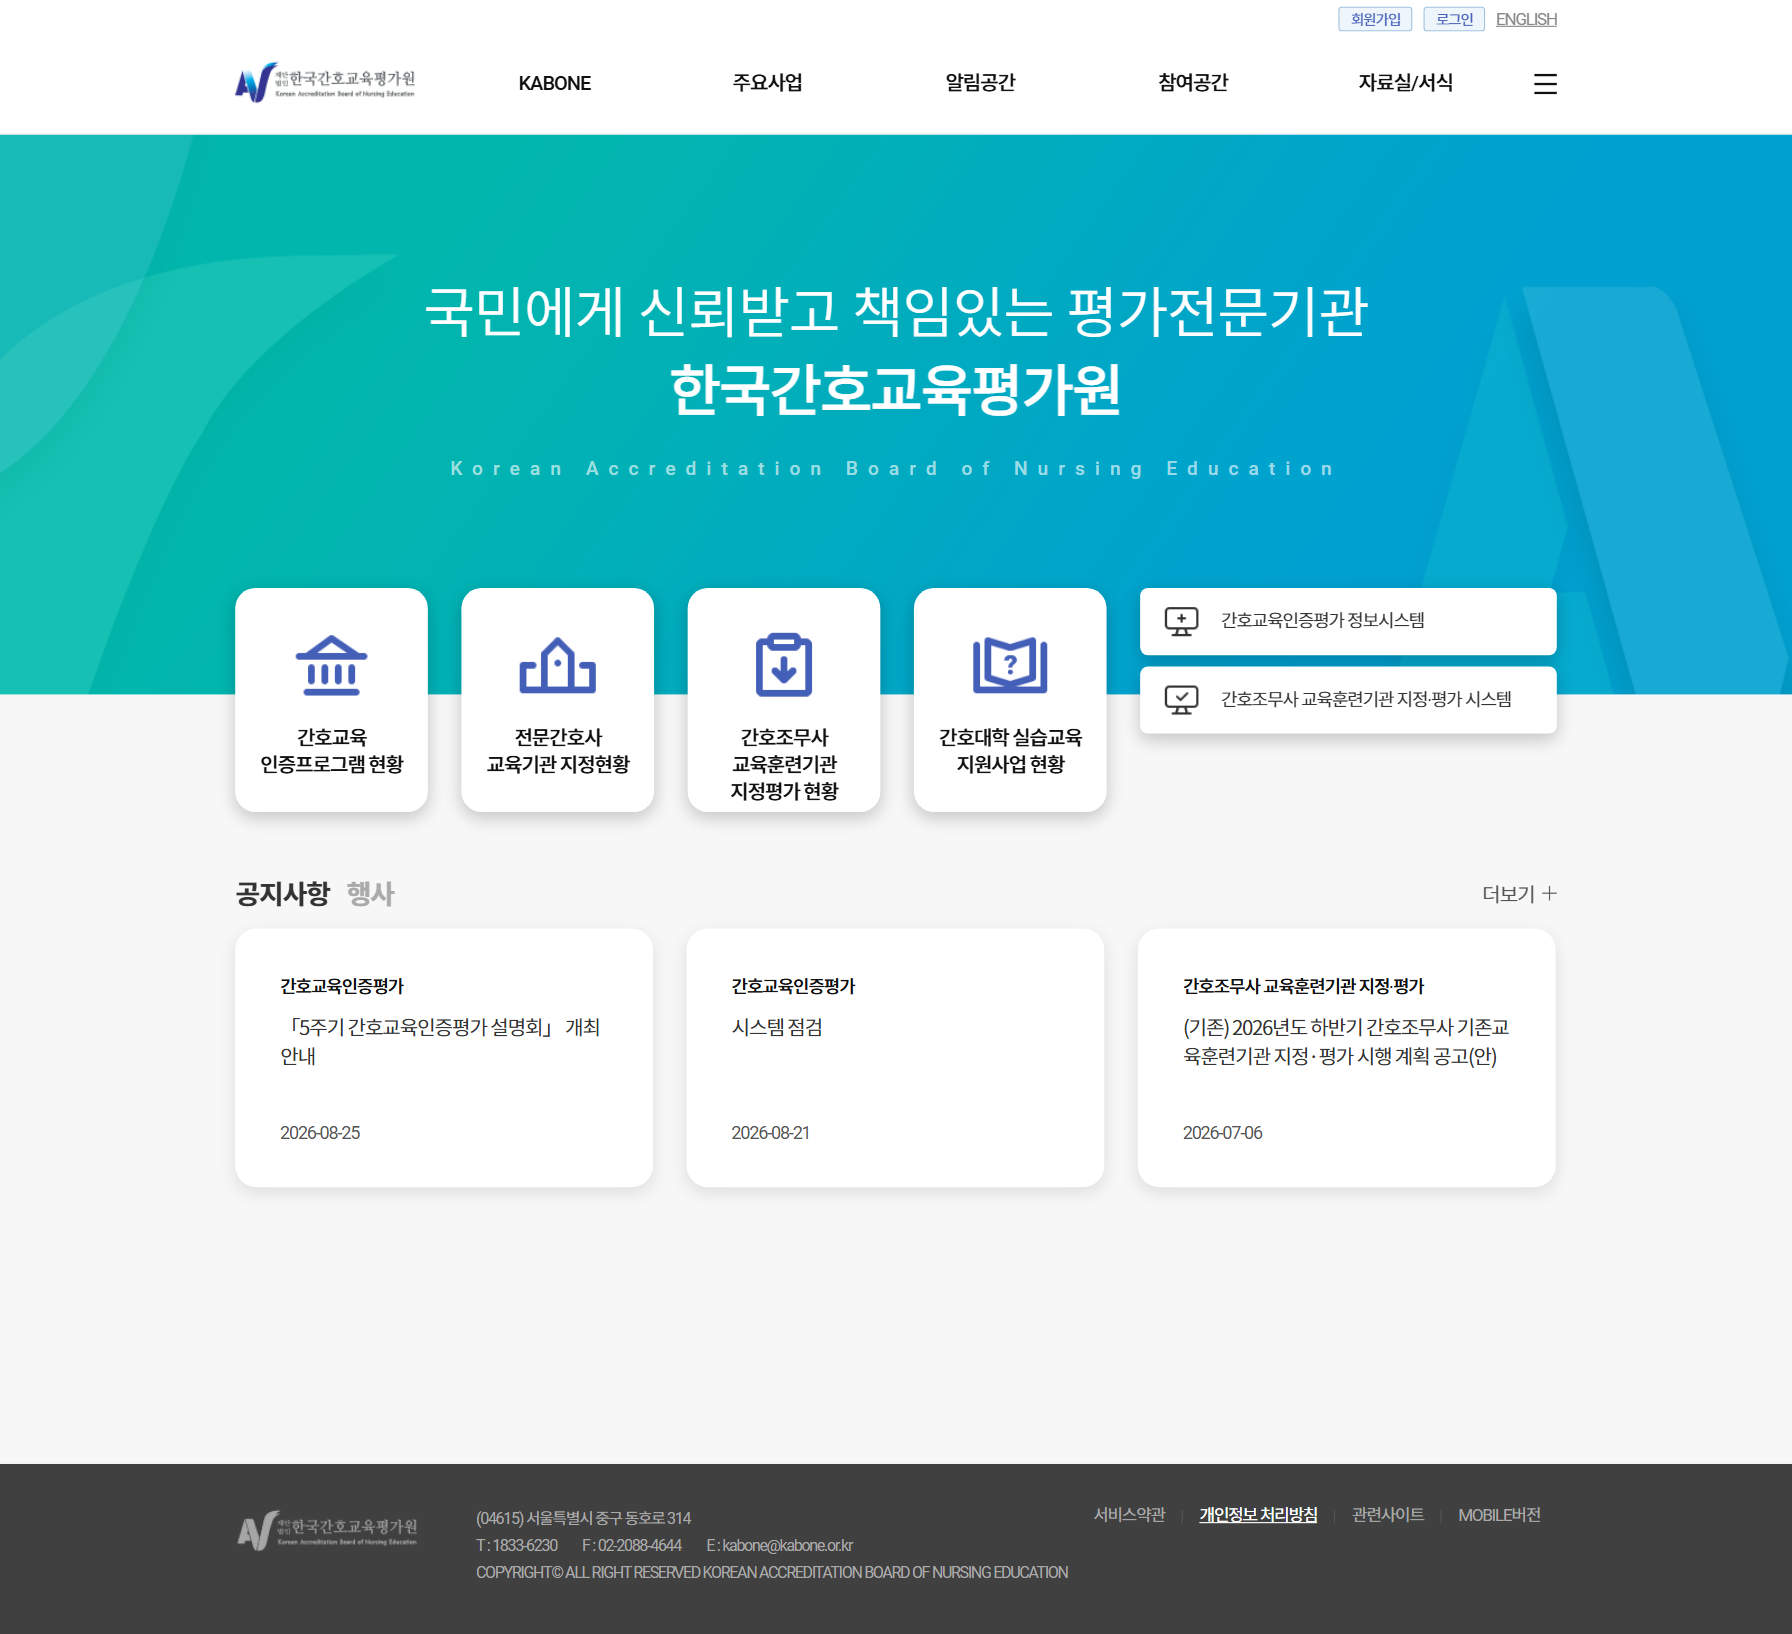Open the KABONE menu
Screen dimensions: 1792x1634
click(554, 83)
